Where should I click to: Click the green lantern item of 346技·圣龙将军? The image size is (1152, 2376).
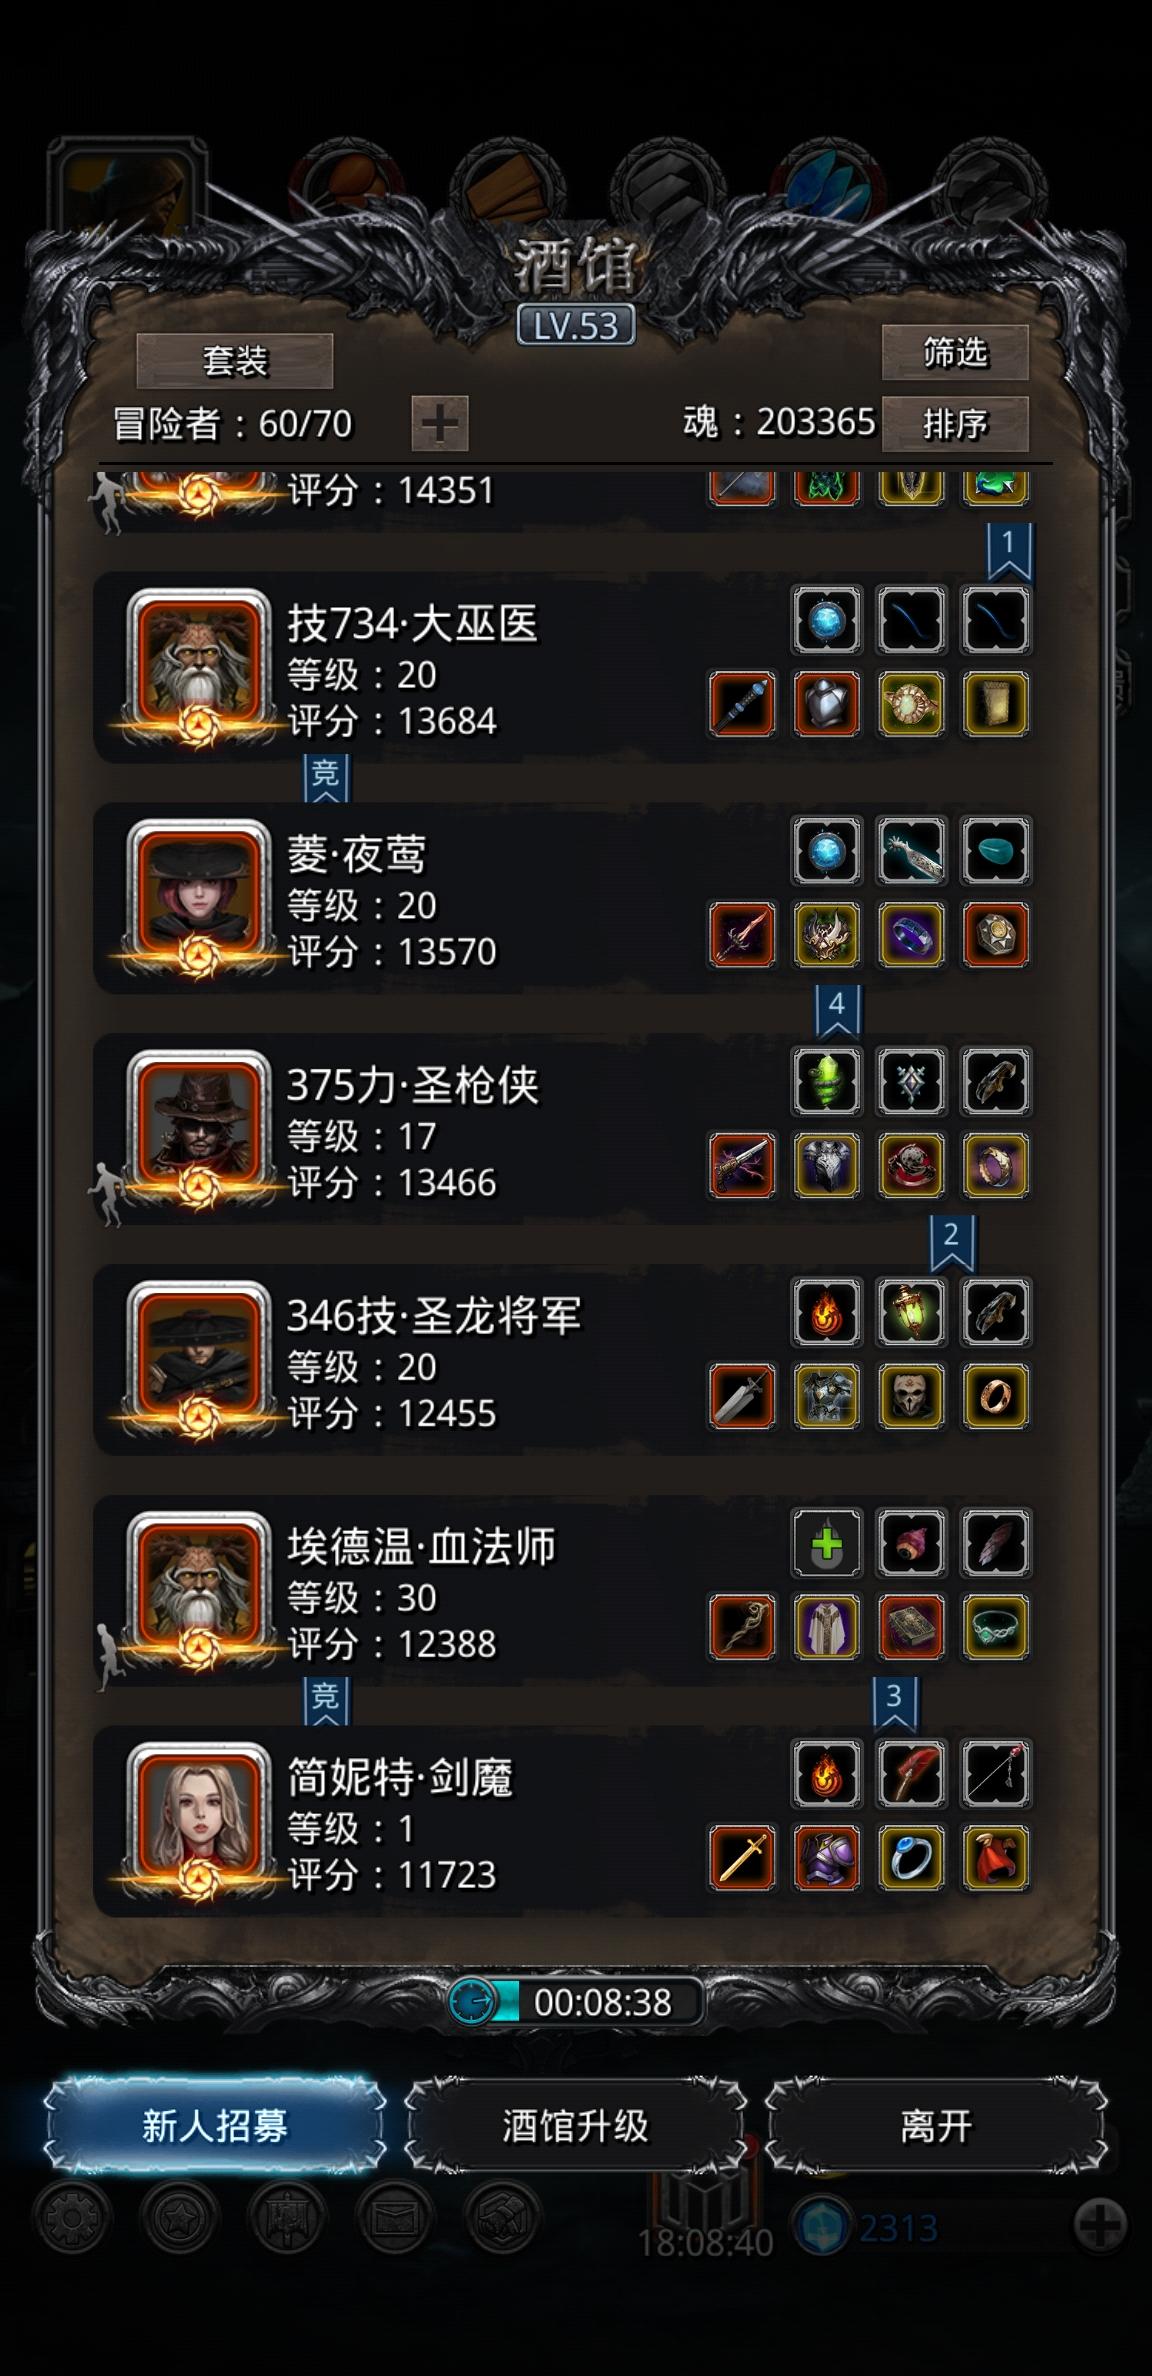[911, 1312]
